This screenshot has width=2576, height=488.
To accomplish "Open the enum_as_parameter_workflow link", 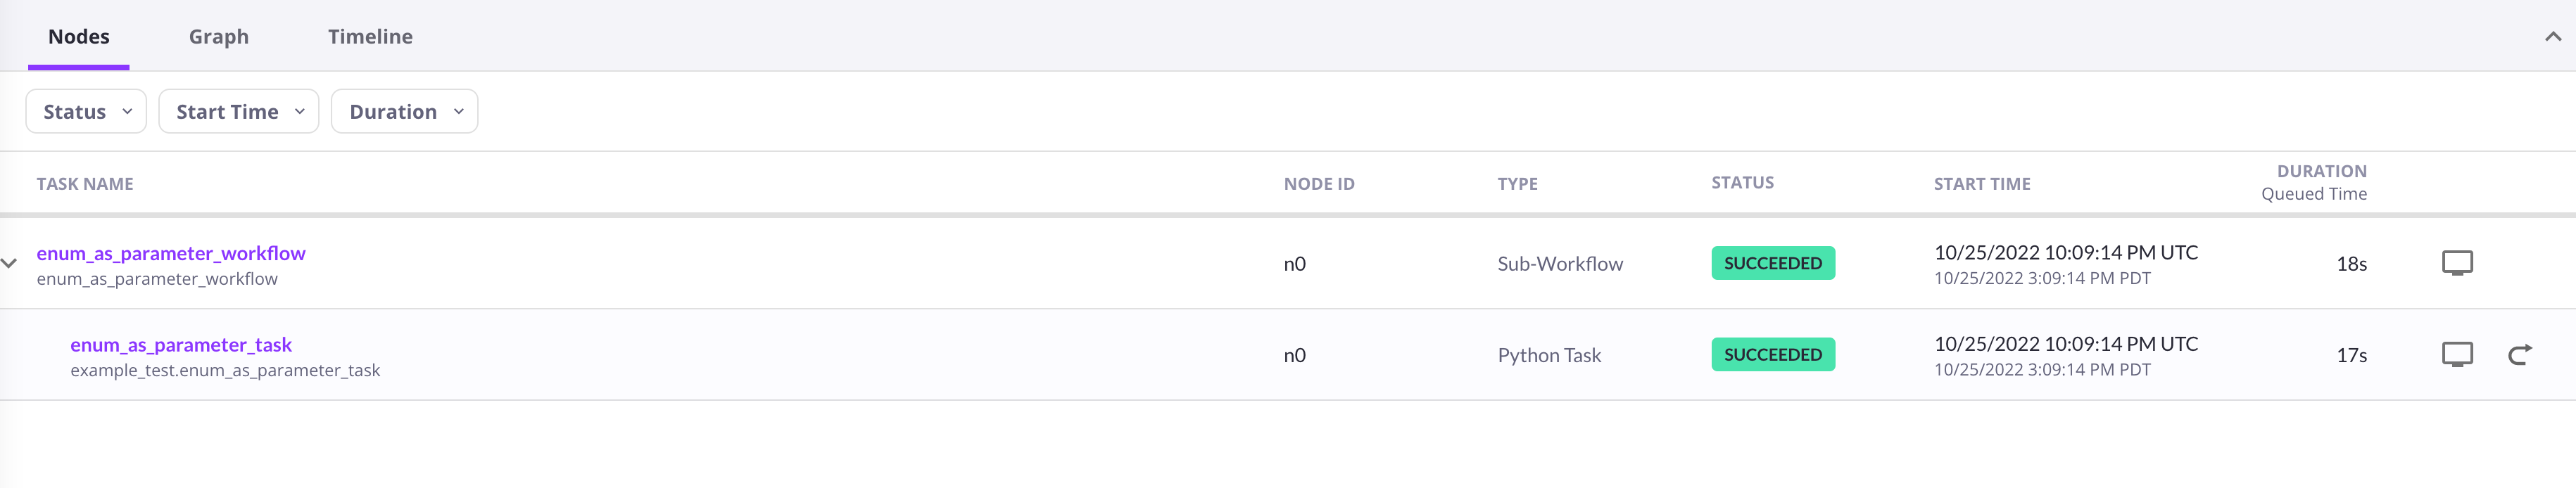I will click(171, 253).
